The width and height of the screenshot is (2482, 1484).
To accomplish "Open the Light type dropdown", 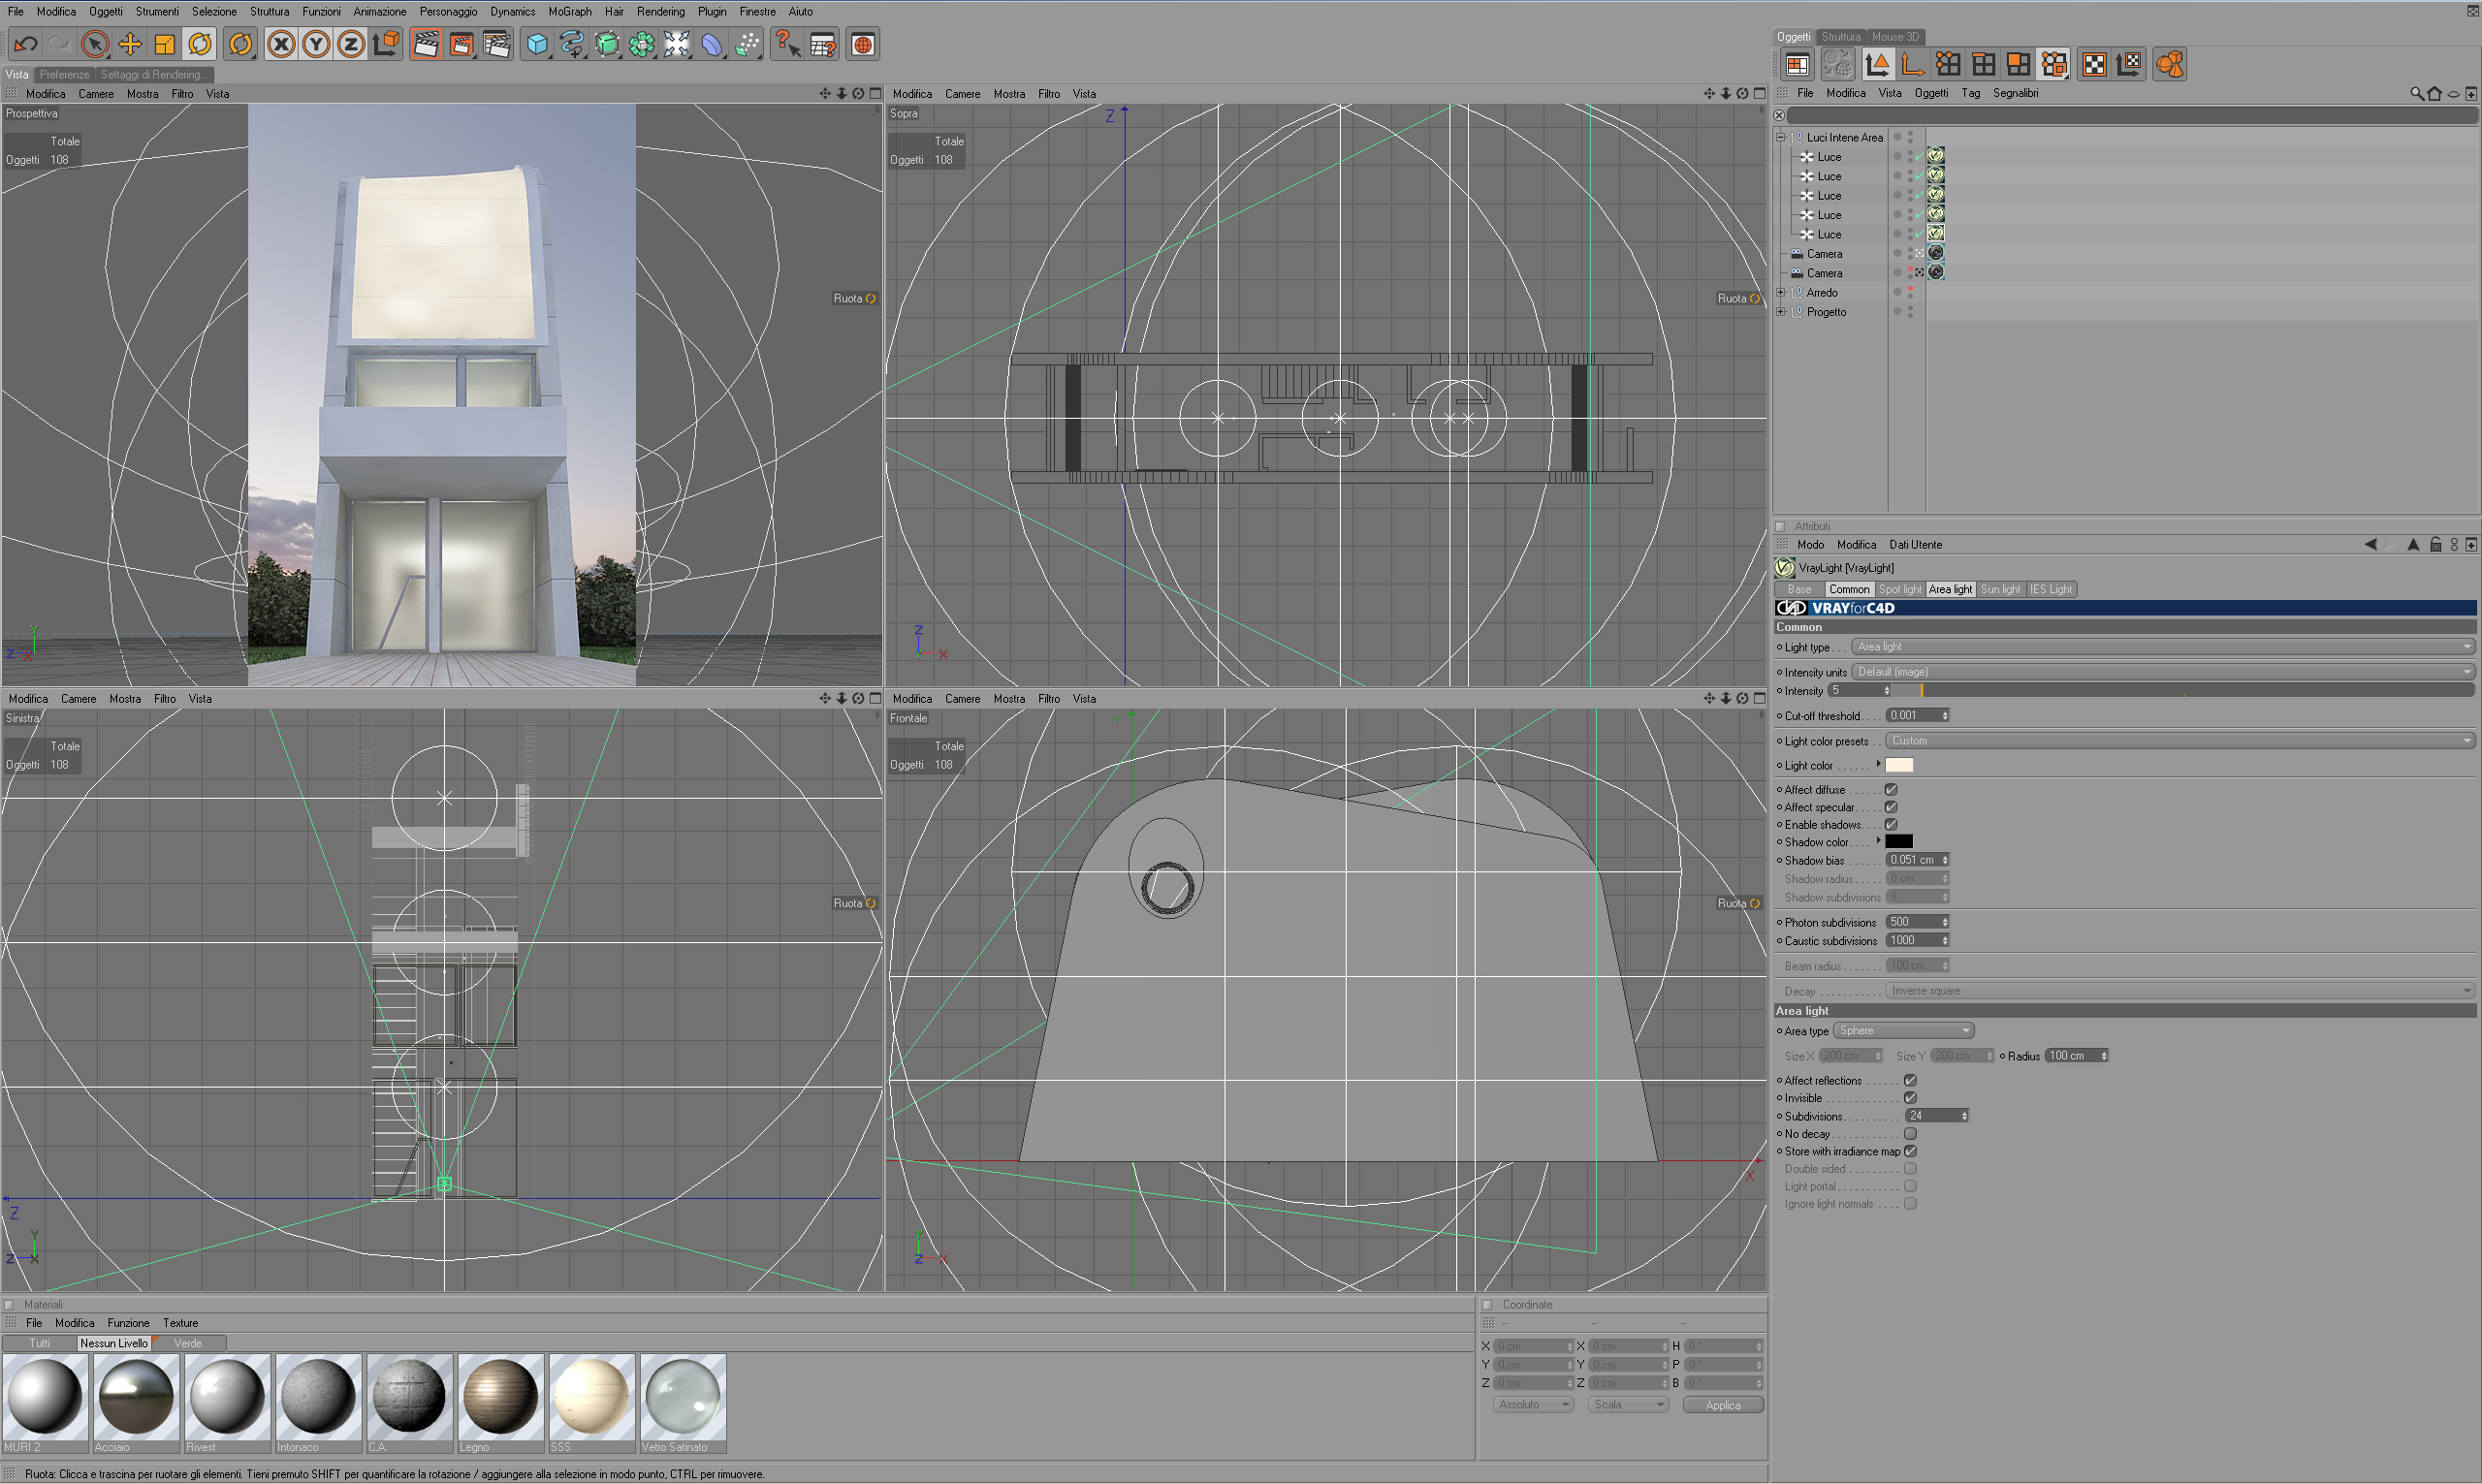I will click(x=2163, y=647).
